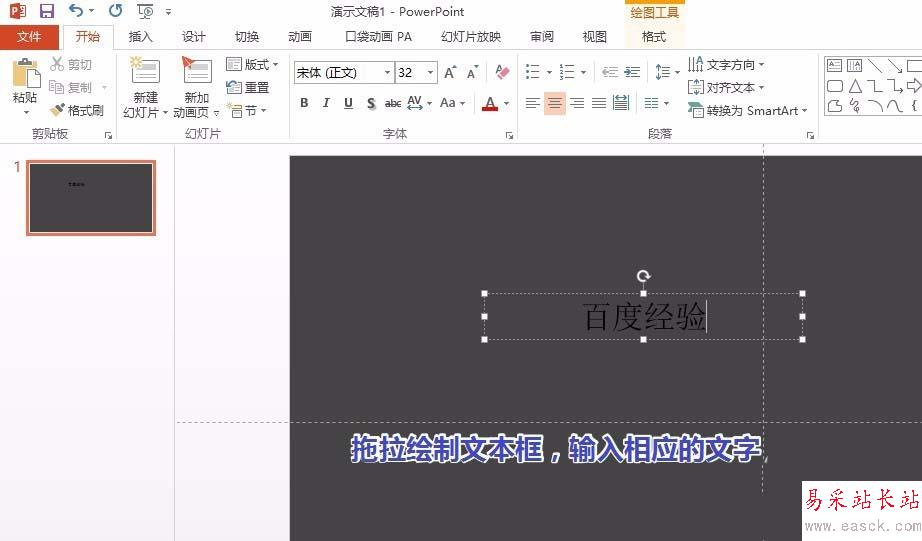Screen dimensions: 922x541
Task: Open the Font dialog launcher in 字体 group
Action: 509,136
